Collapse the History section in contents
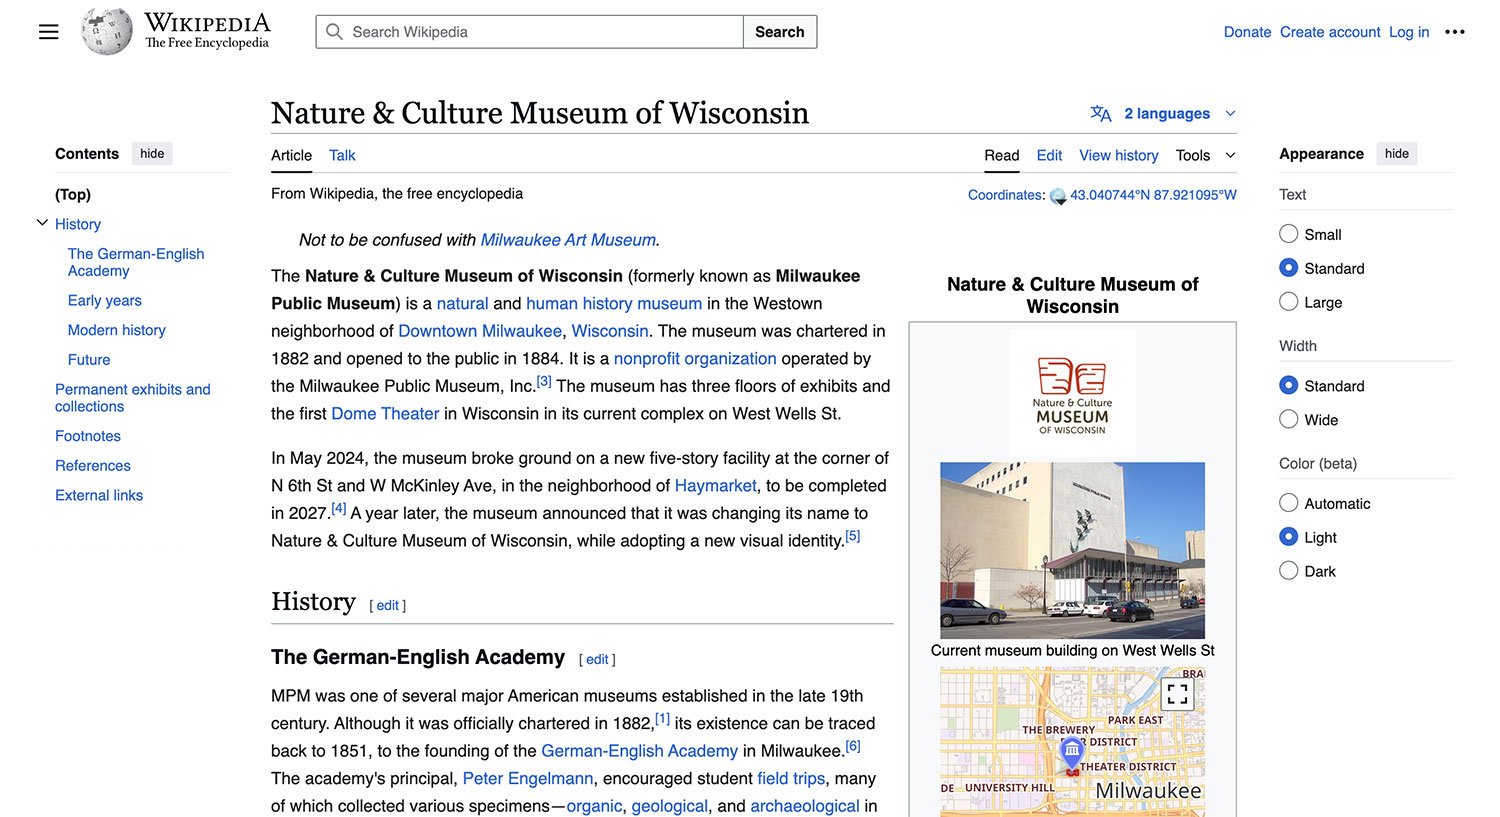This screenshot has width=1500, height=817. [42, 223]
